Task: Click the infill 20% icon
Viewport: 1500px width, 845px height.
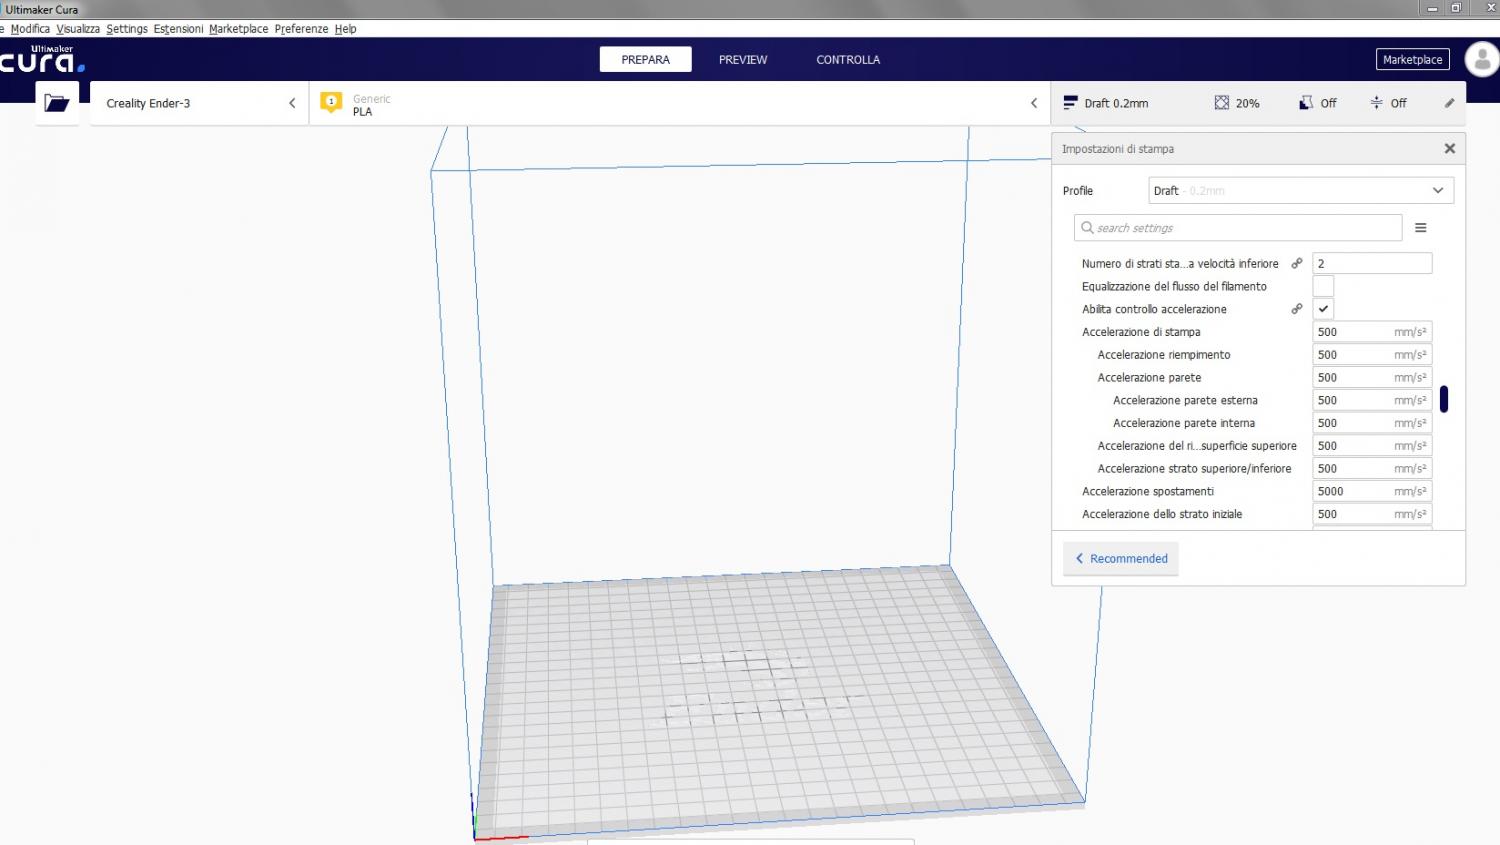Action: [x=1222, y=103]
